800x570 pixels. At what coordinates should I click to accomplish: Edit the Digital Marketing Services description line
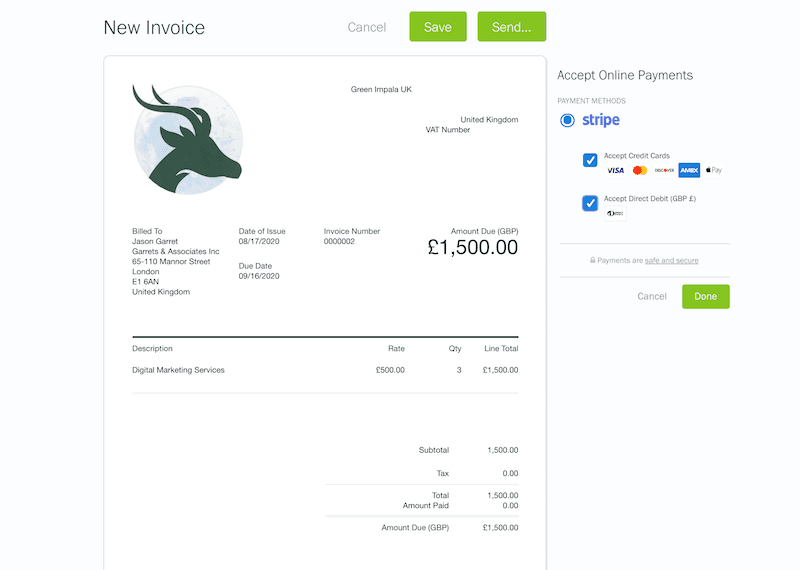pos(179,370)
